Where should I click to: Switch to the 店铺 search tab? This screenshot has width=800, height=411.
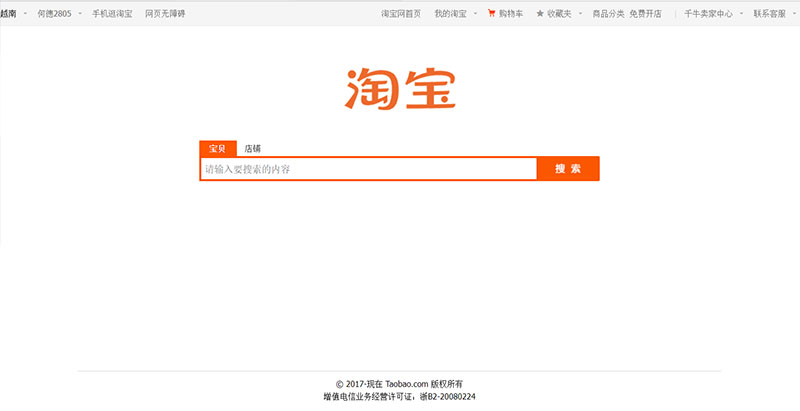pos(252,148)
